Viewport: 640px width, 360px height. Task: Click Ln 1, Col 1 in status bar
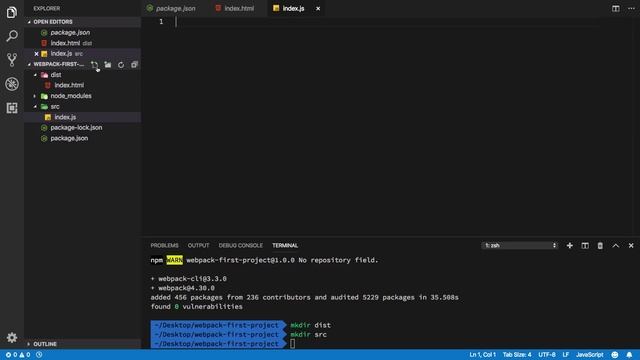click(482, 355)
